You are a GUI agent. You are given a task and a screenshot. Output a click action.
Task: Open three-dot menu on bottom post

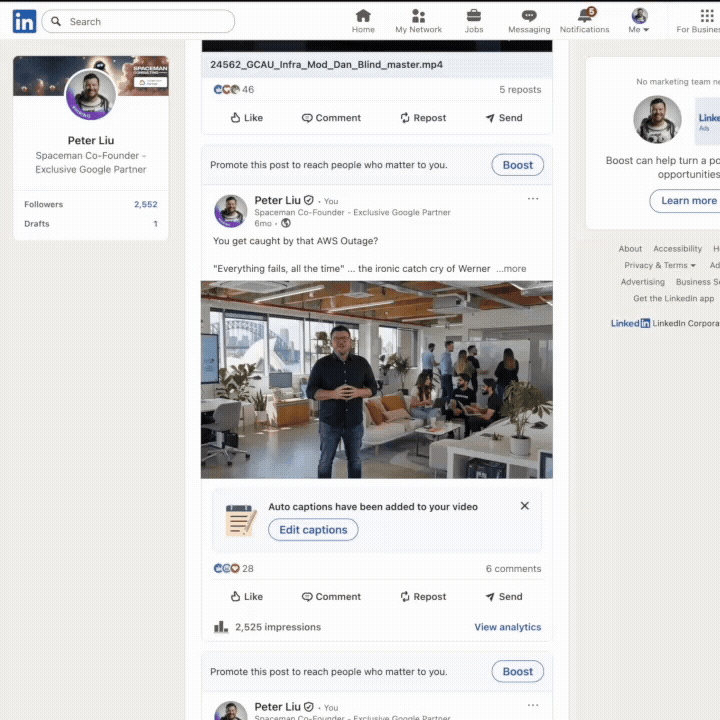(x=533, y=705)
